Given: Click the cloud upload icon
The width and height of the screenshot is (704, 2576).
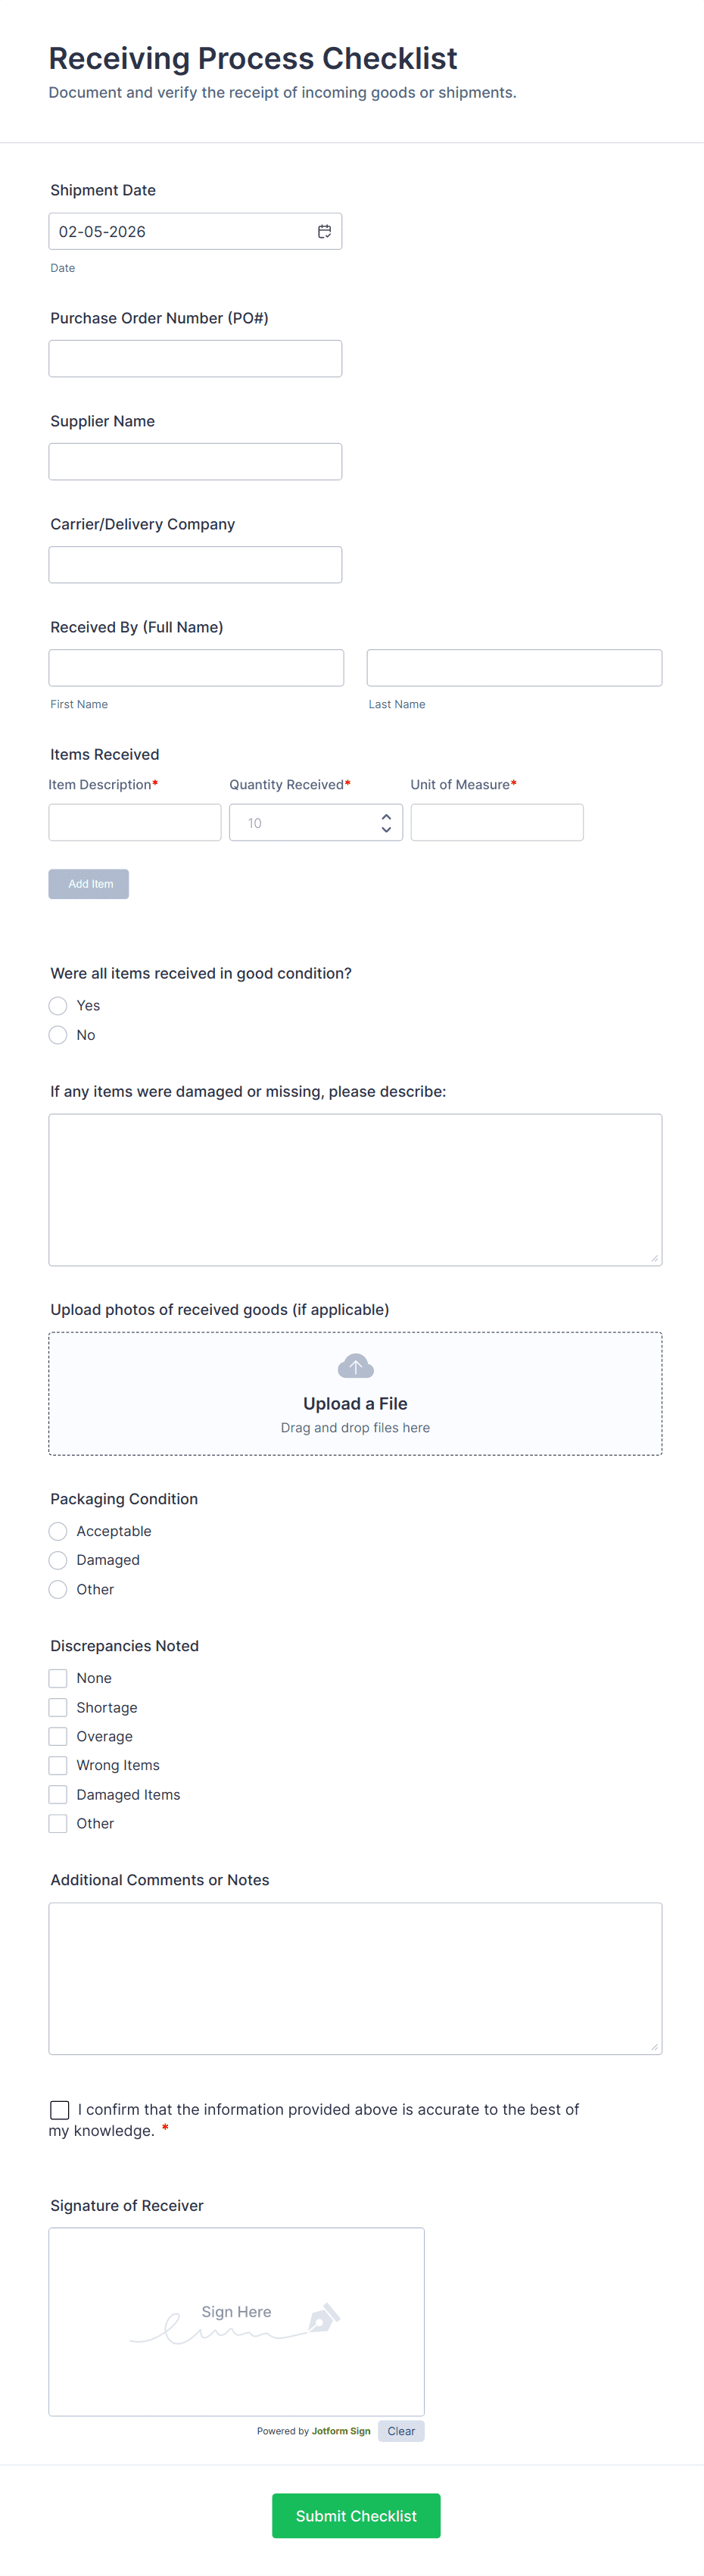Looking at the screenshot, I should (355, 1365).
